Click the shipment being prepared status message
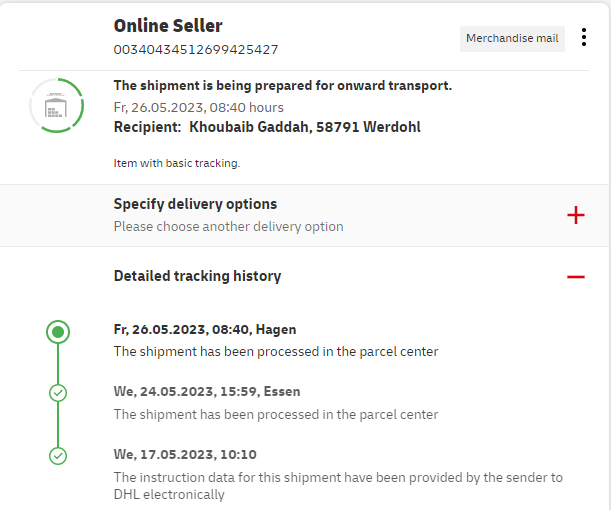611x510 pixels. (283, 86)
